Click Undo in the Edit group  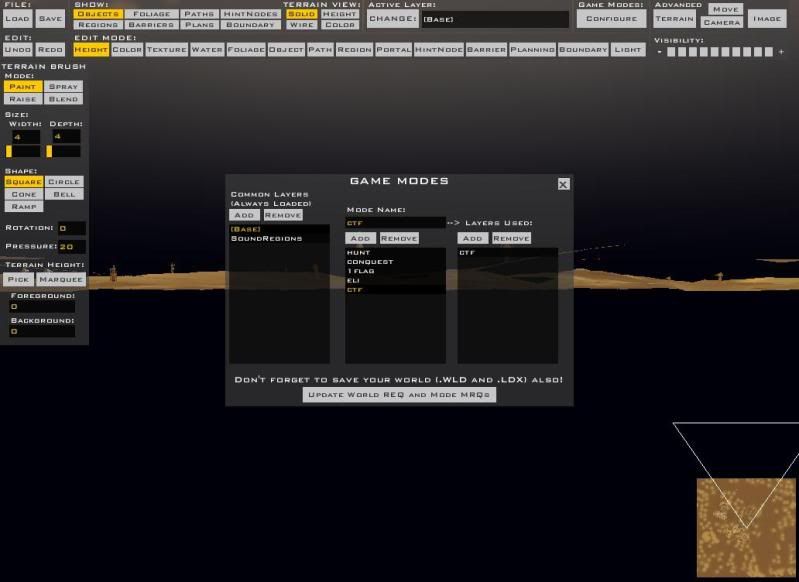[18, 49]
